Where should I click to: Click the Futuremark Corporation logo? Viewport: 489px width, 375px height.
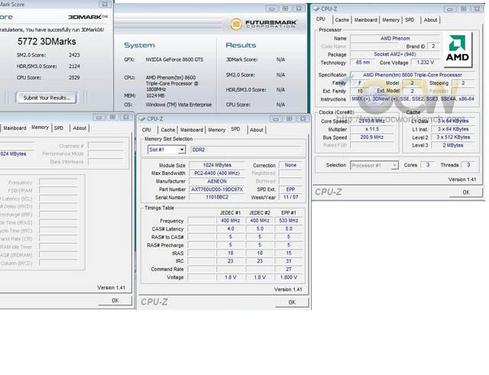[263, 24]
